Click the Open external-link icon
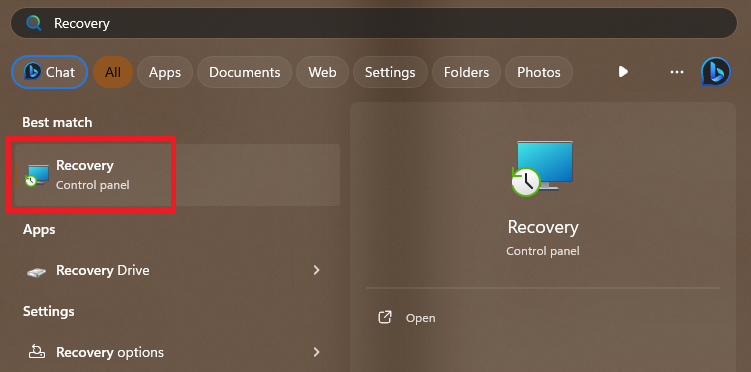 (385, 317)
